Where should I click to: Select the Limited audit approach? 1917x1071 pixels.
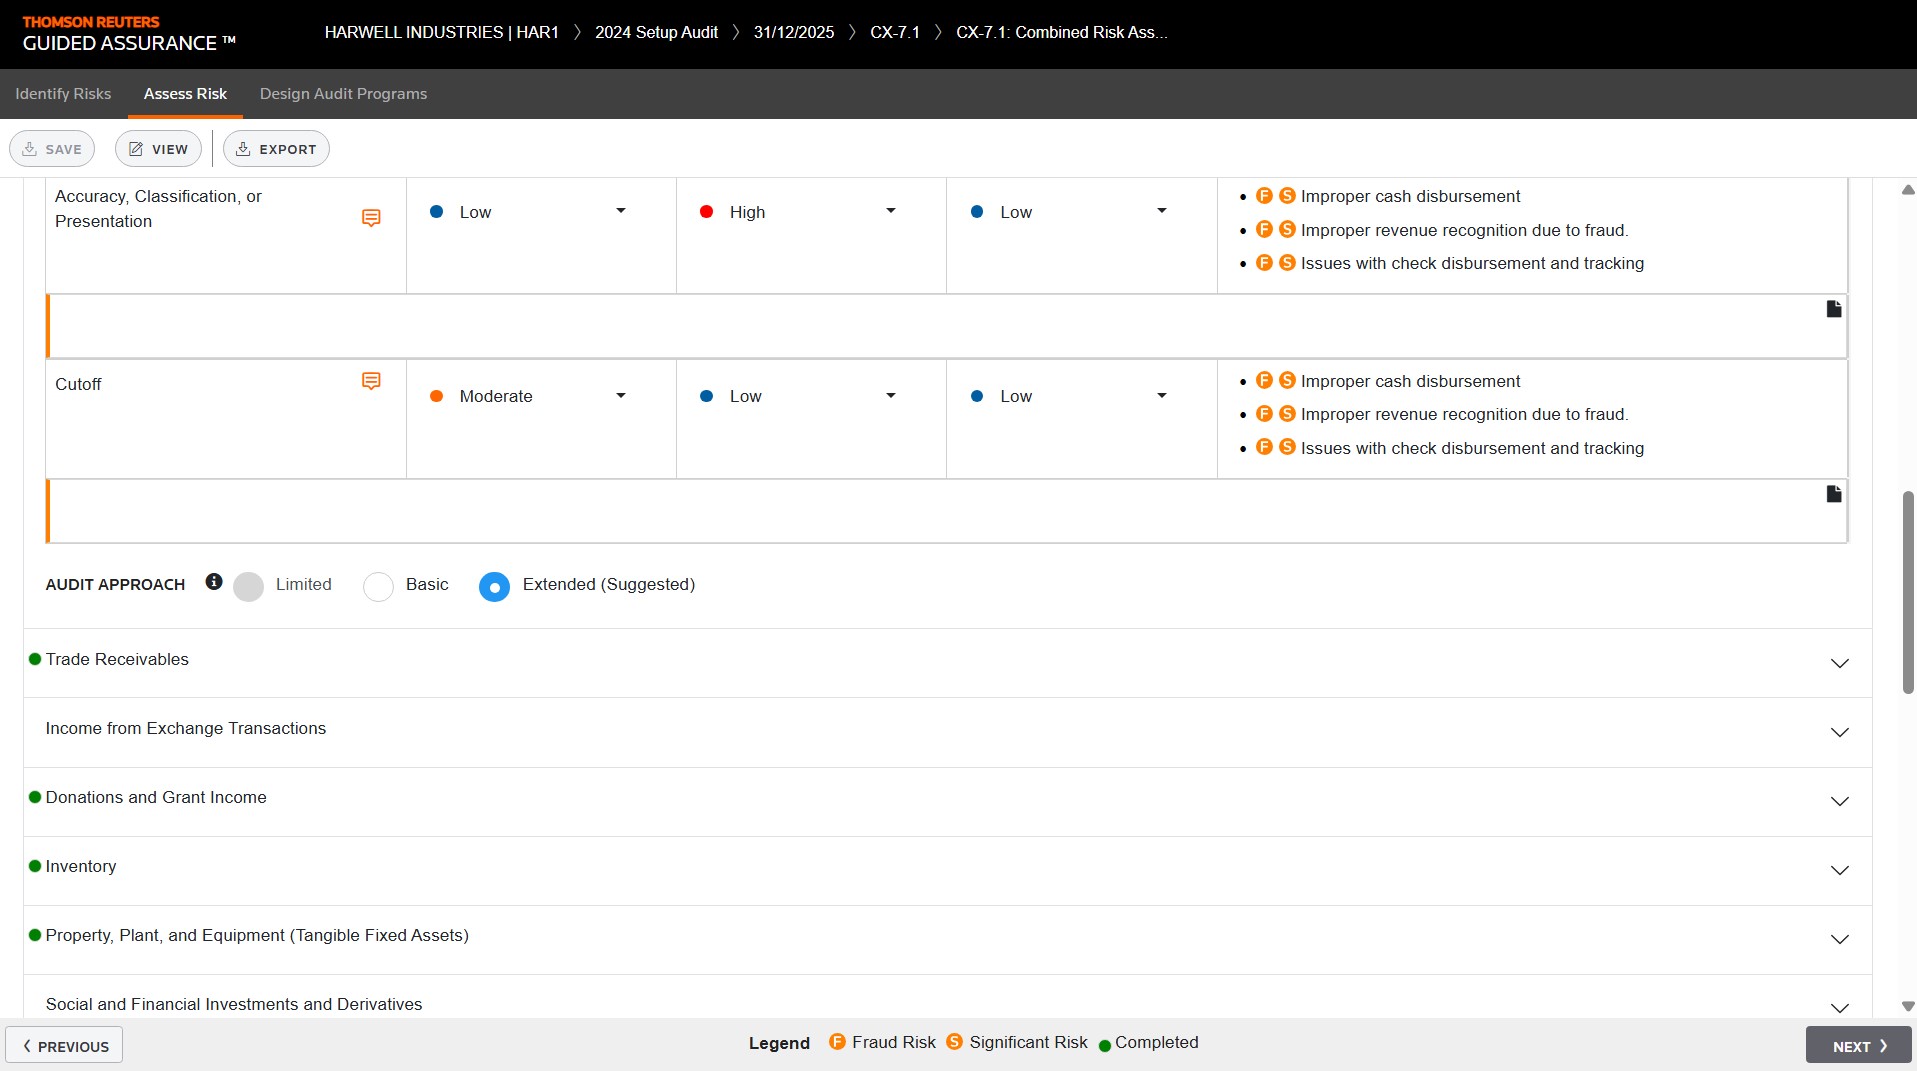[248, 587]
